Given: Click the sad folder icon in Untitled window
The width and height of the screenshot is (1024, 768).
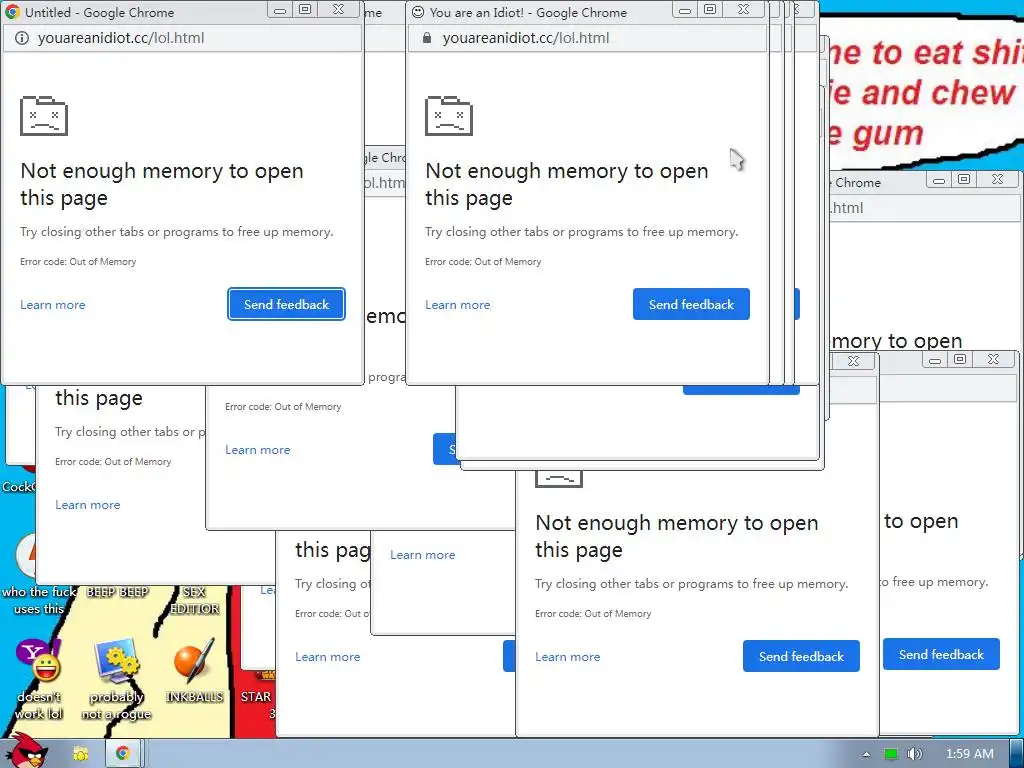Looking at the screenshot, I should point(44,116).
